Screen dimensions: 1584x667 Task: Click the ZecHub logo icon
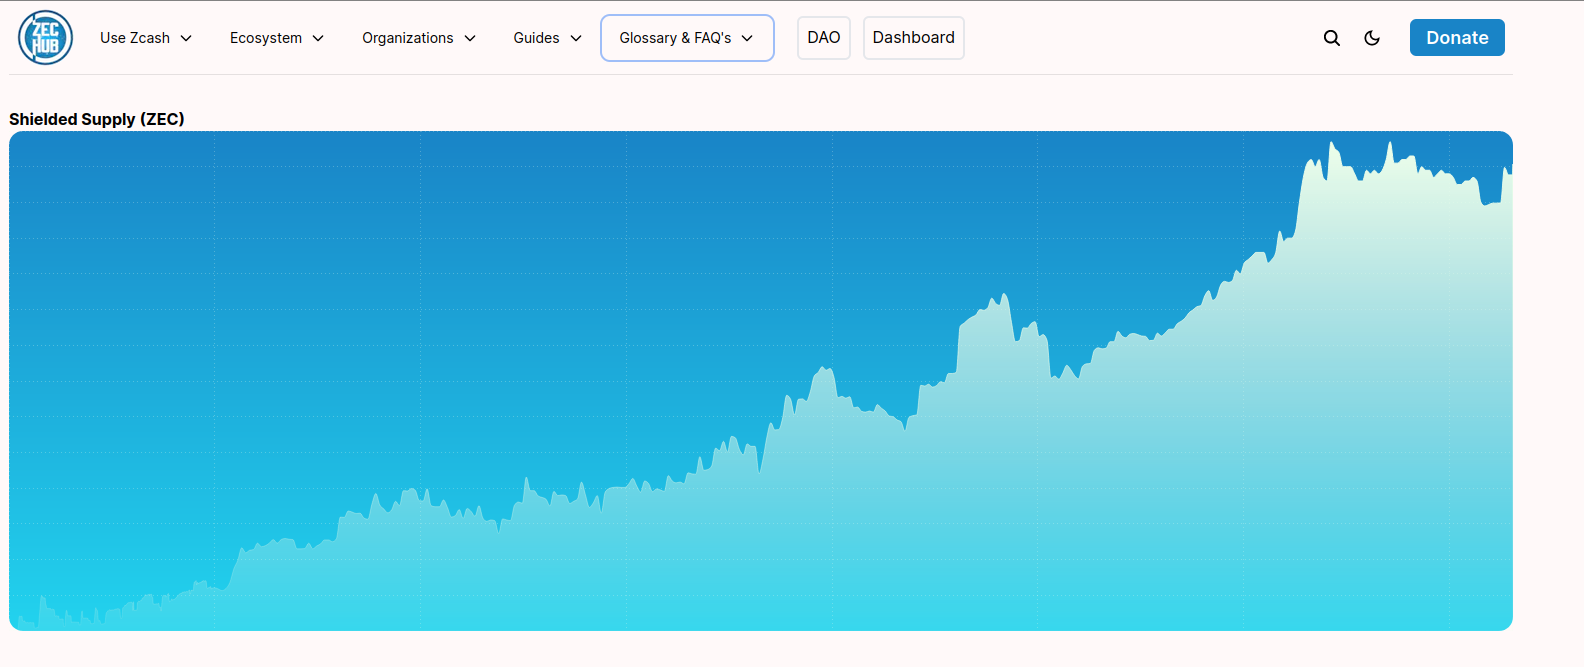pyautogui.click(x=46, y=38)
